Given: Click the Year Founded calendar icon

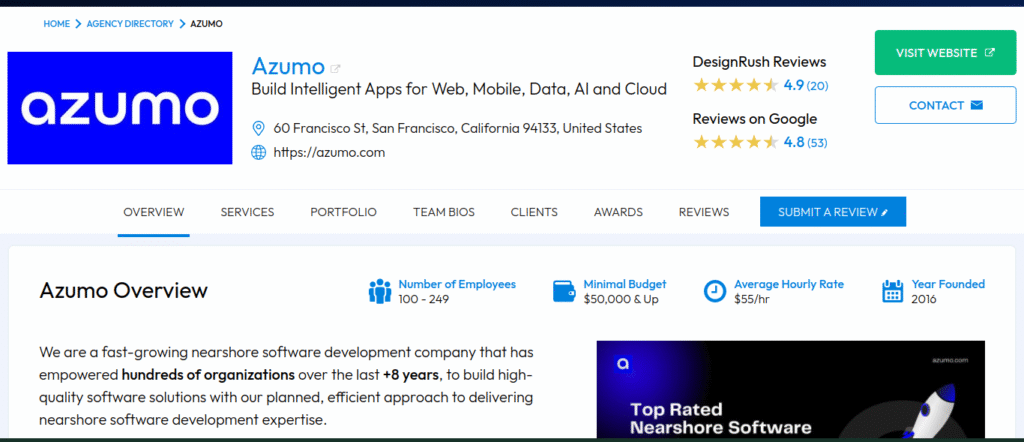Looking at the screenshot, I should [x=893, y=291].
